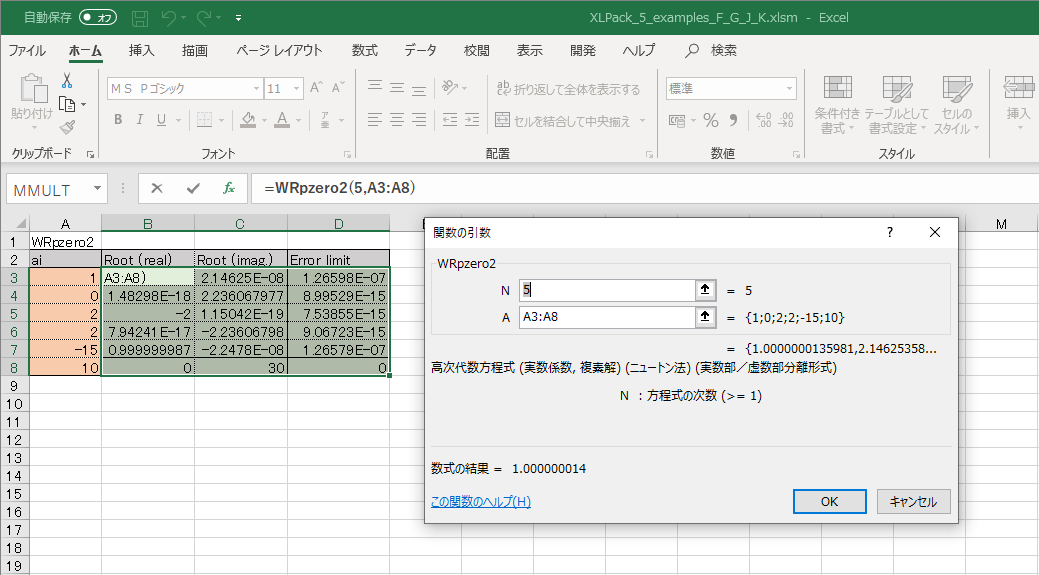Click the N argument input field
Image resolution: width=1039 pixels, height=575 pixels.
(607, 290)
